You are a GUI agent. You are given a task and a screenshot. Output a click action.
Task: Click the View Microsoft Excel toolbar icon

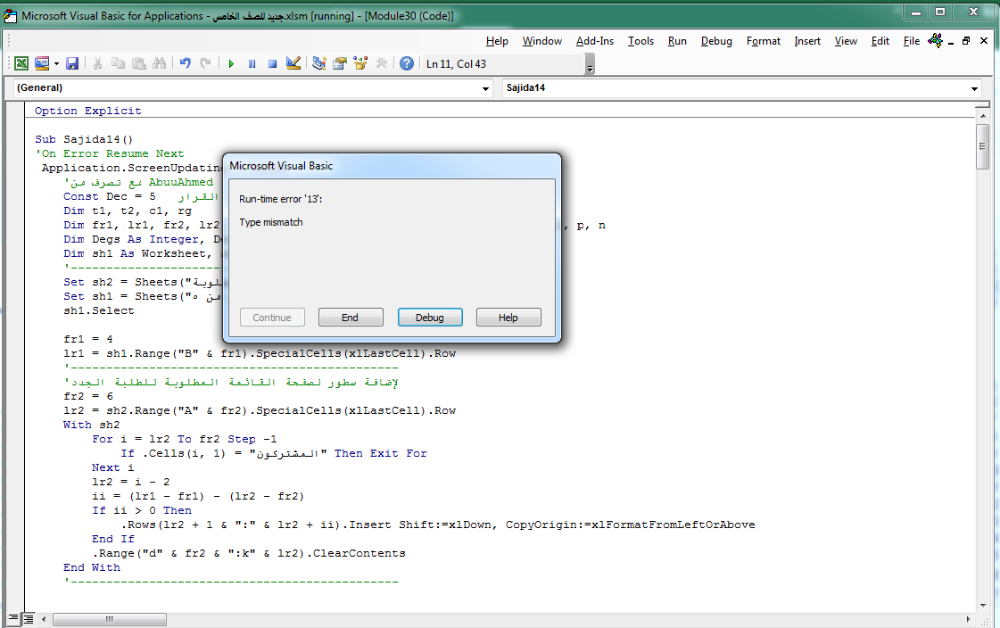(21, 63)
